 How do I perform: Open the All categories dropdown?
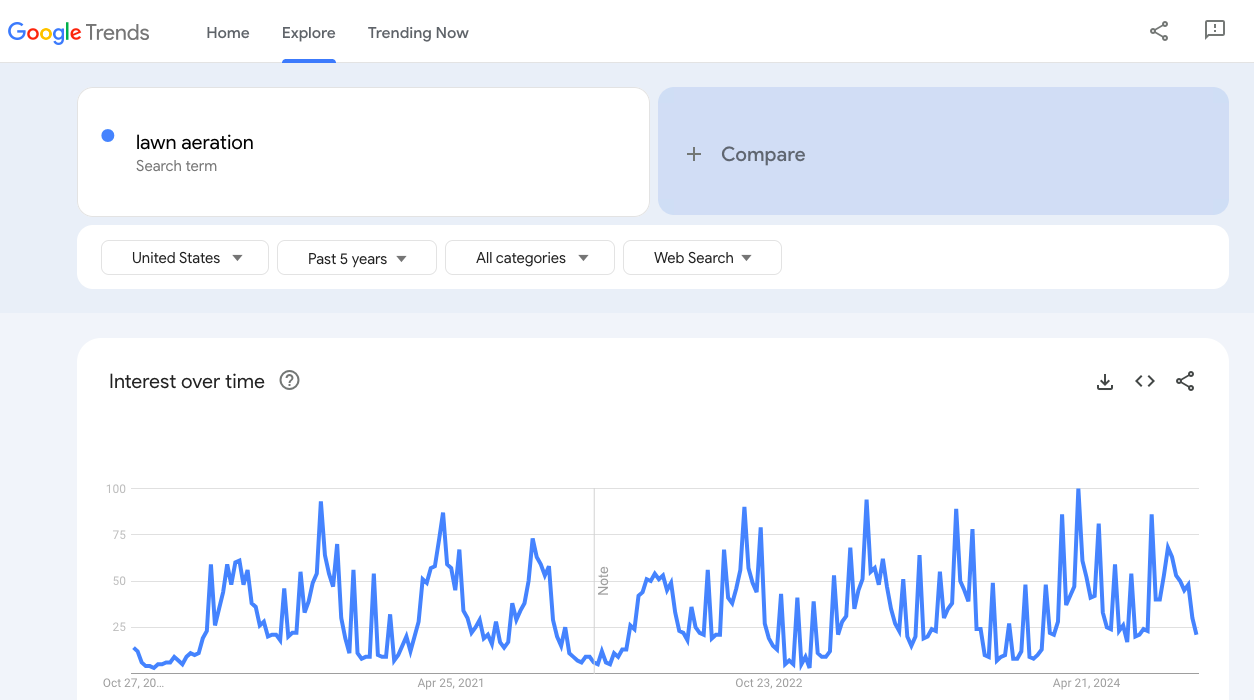[x=531, y=258]
